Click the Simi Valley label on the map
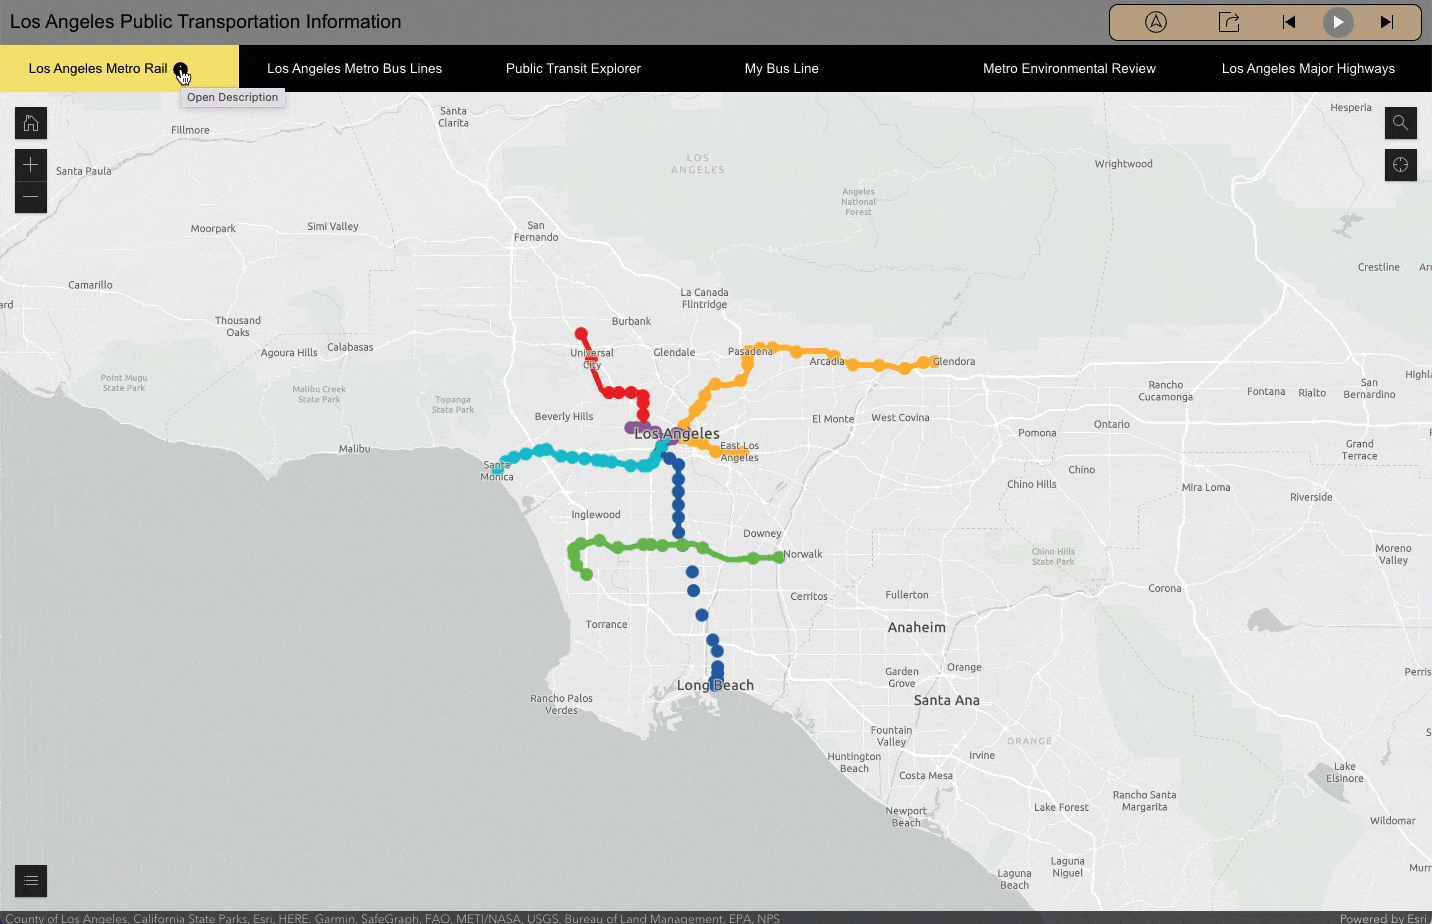 coord(333,227)
